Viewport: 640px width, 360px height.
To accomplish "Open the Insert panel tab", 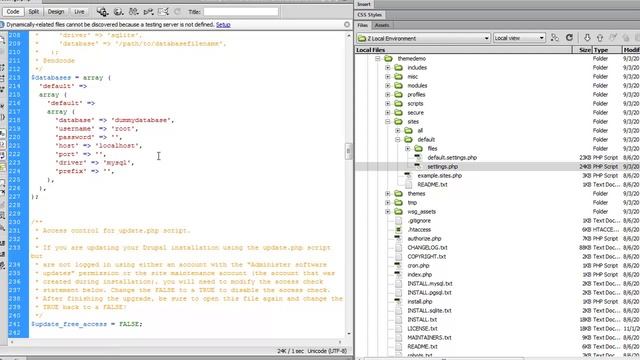I will tap(364, 4).
